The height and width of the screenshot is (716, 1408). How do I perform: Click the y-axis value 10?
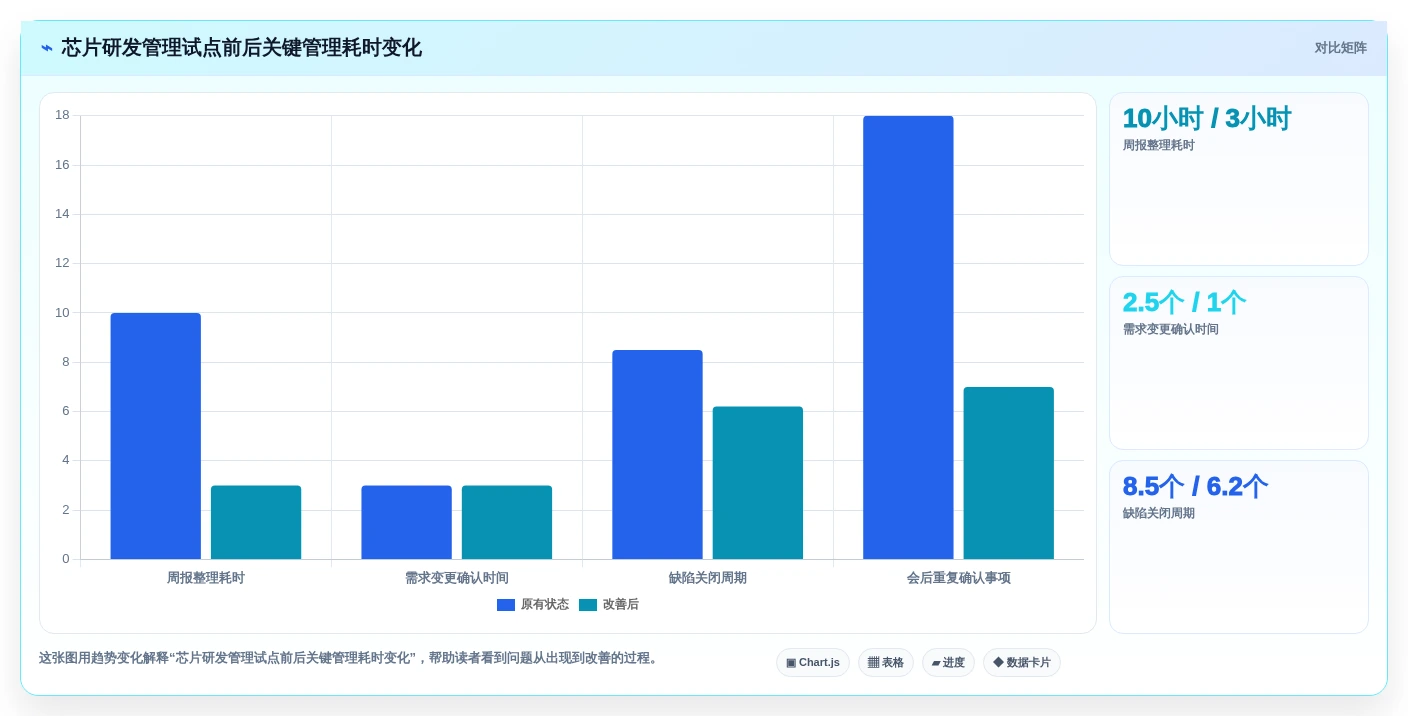click(62, 312)
